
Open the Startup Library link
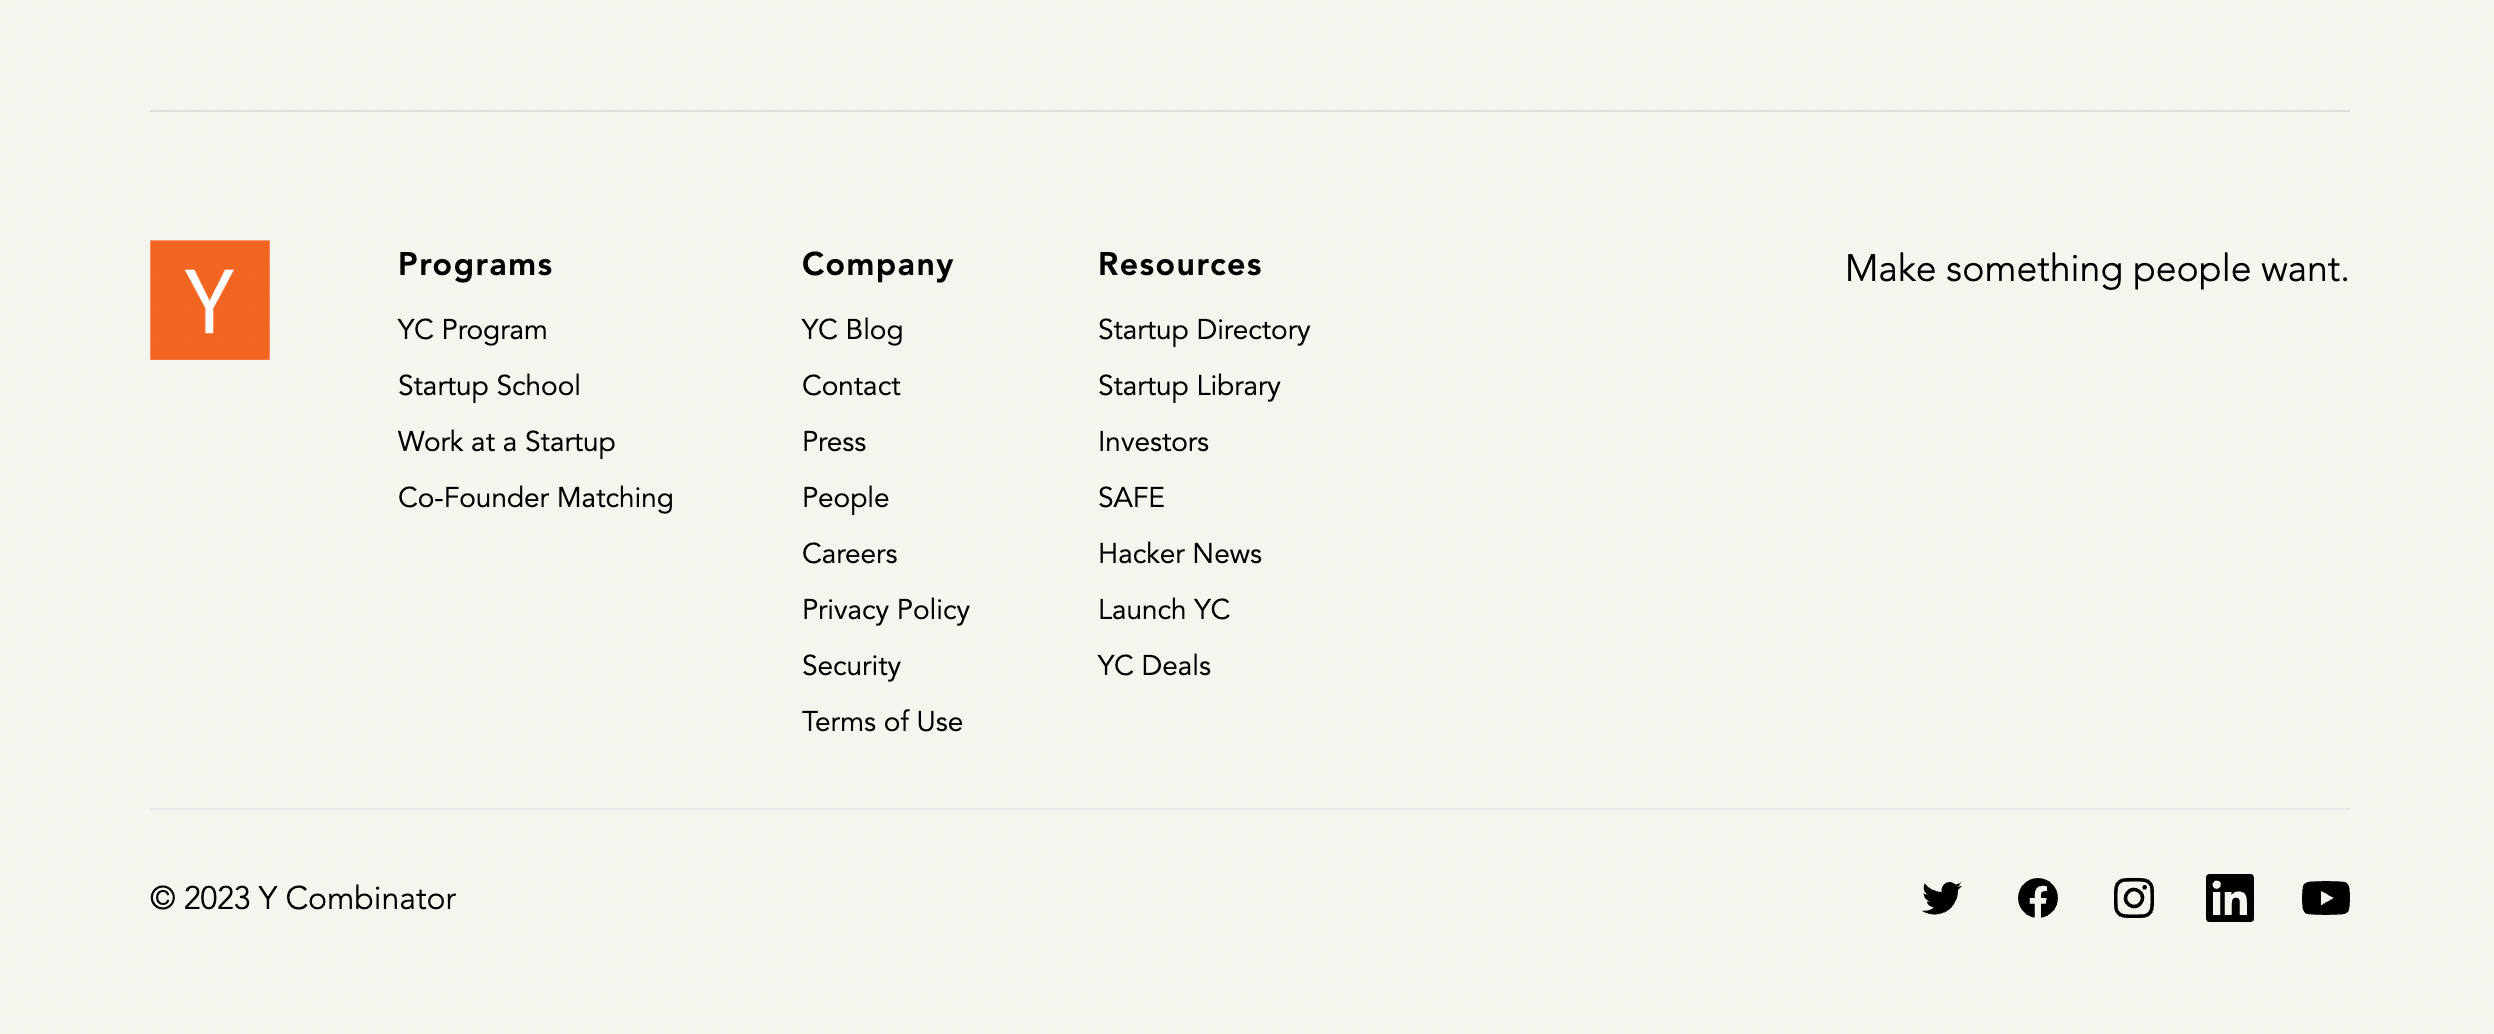(1188, 386)
